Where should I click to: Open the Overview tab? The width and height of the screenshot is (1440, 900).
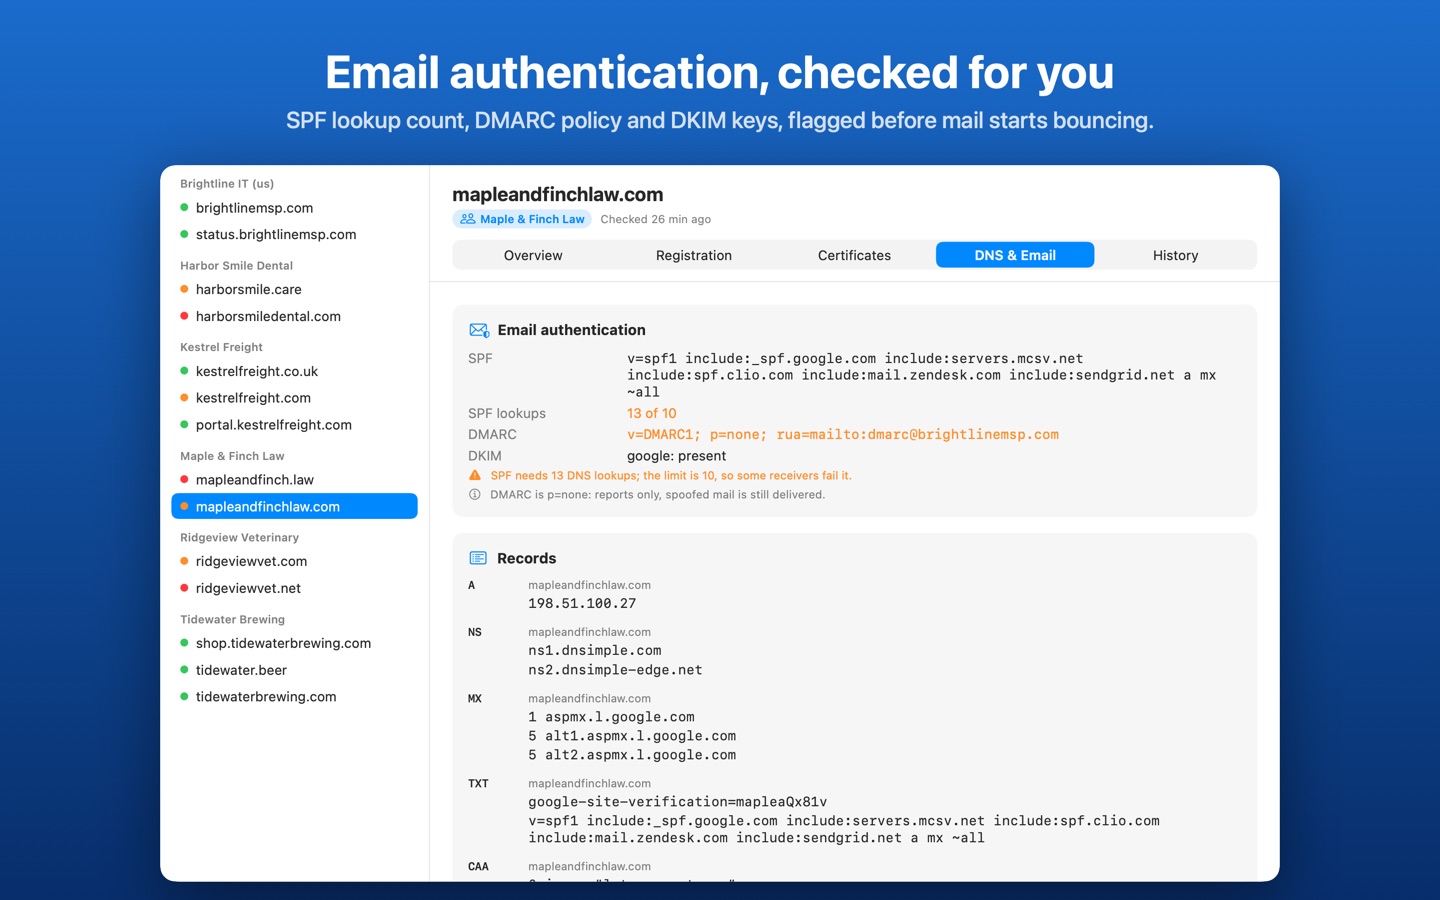coord(533,255)
